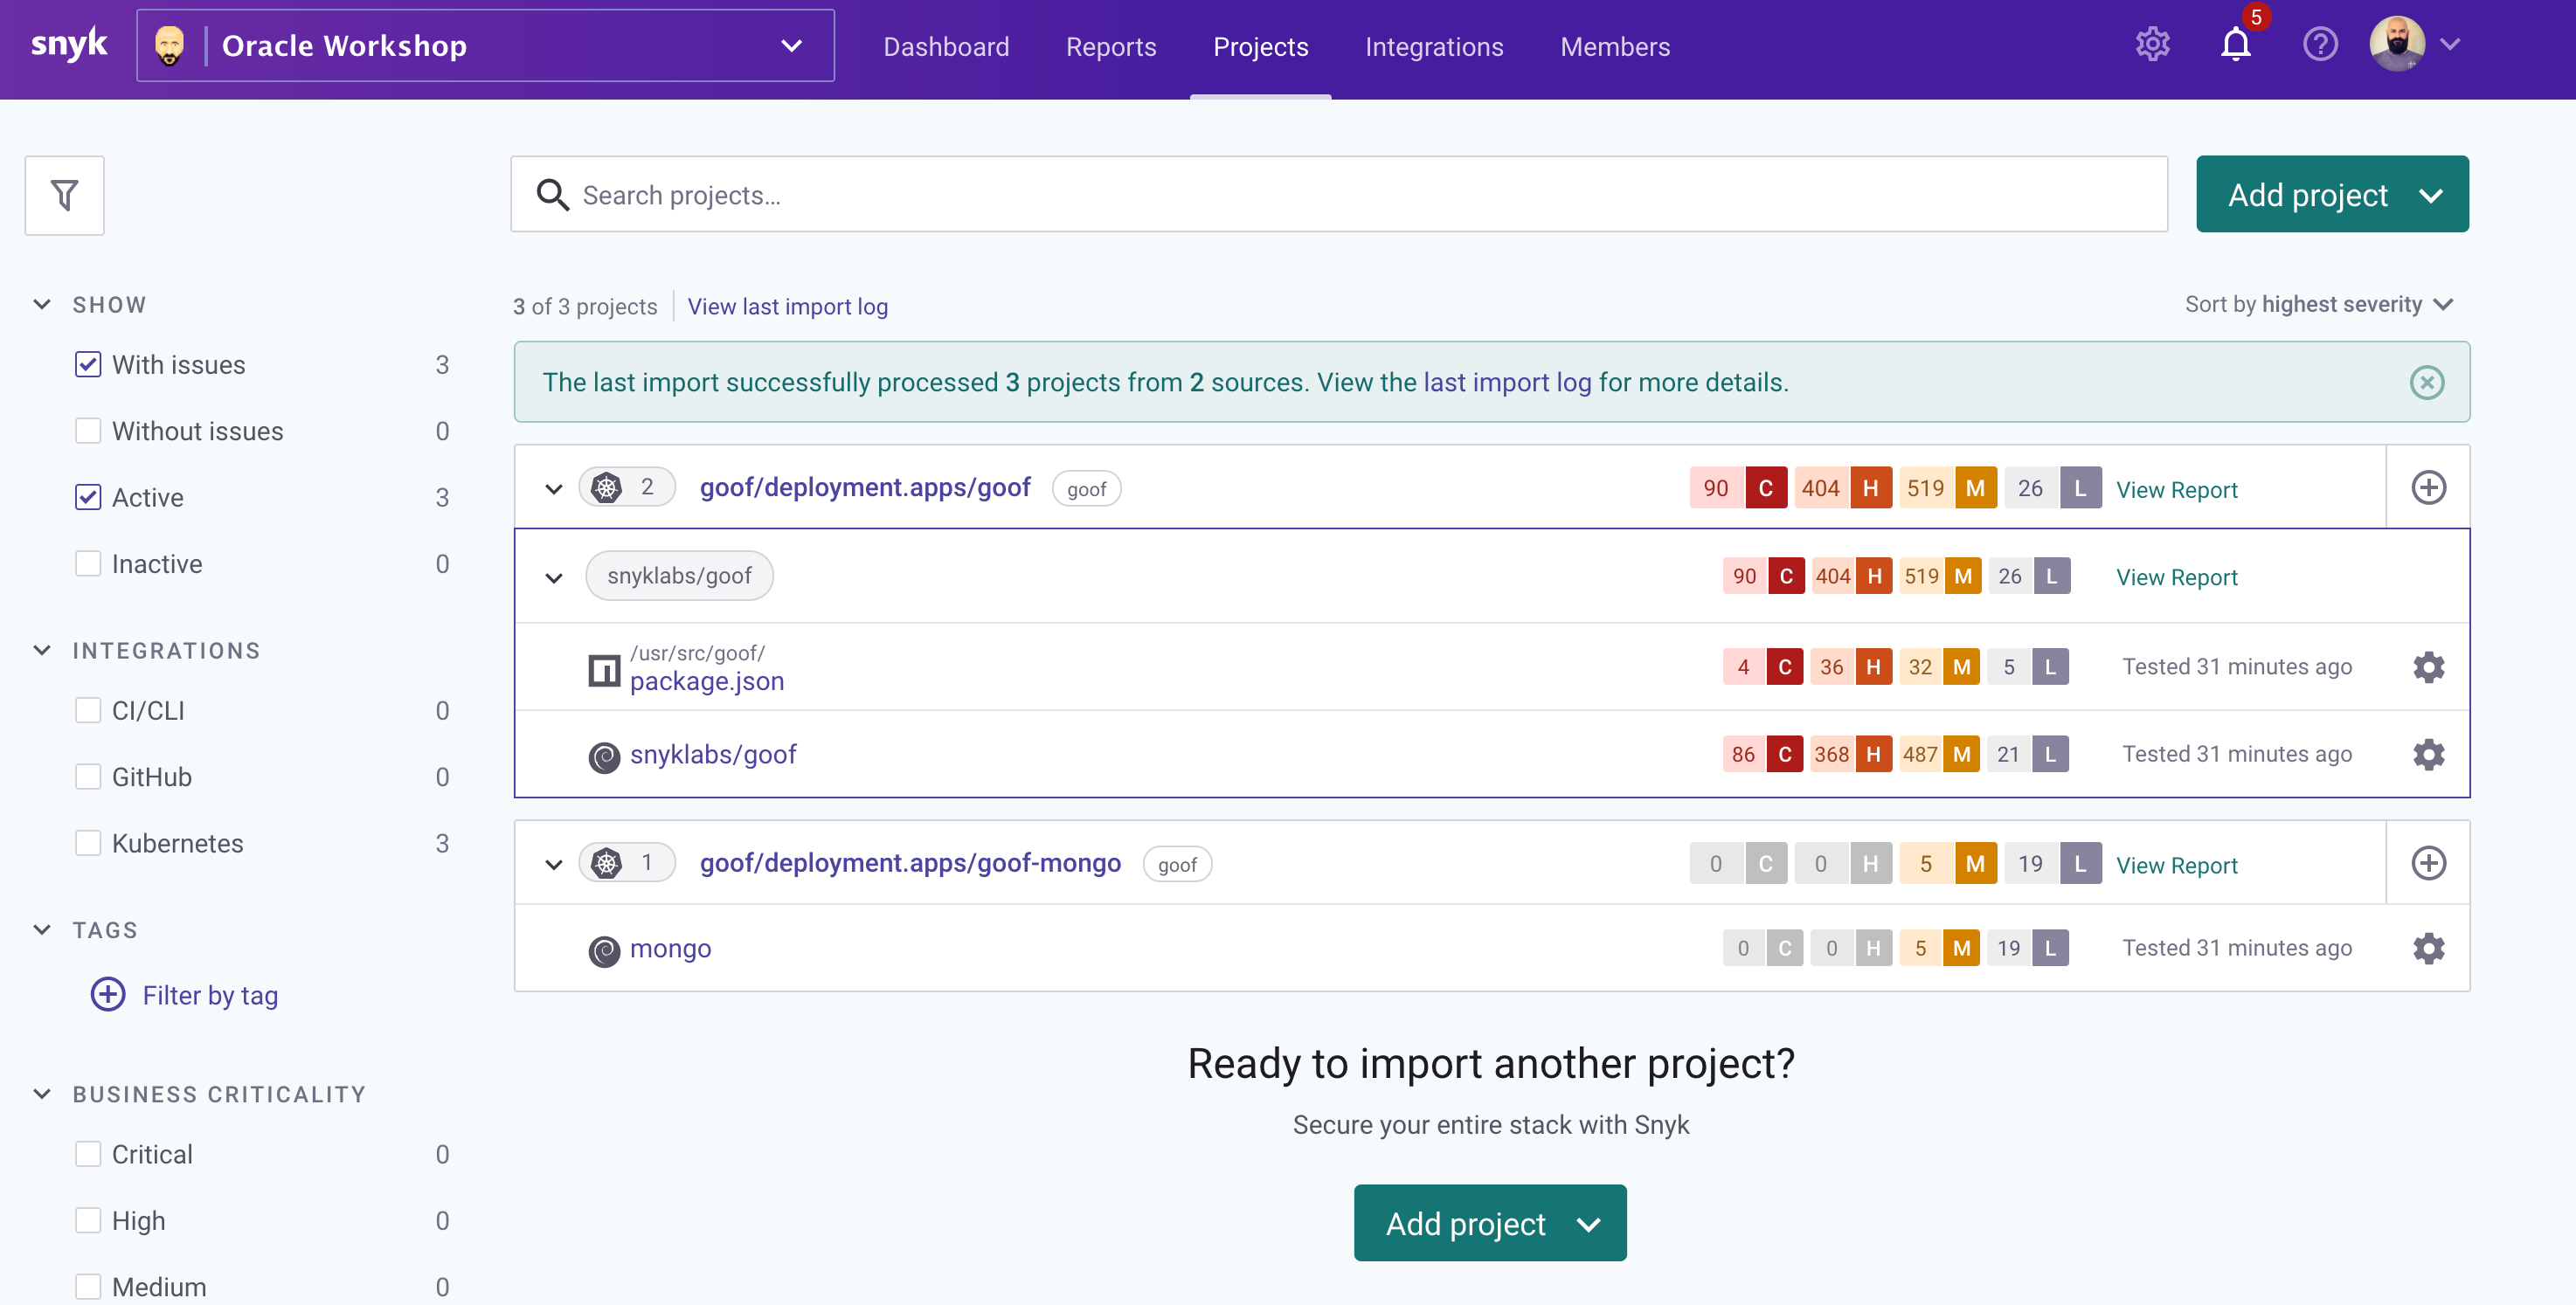Click Medium severity badge on goof-mongo row
The width and height of the screenshot is (2576, 1305).
(1948, 863)
